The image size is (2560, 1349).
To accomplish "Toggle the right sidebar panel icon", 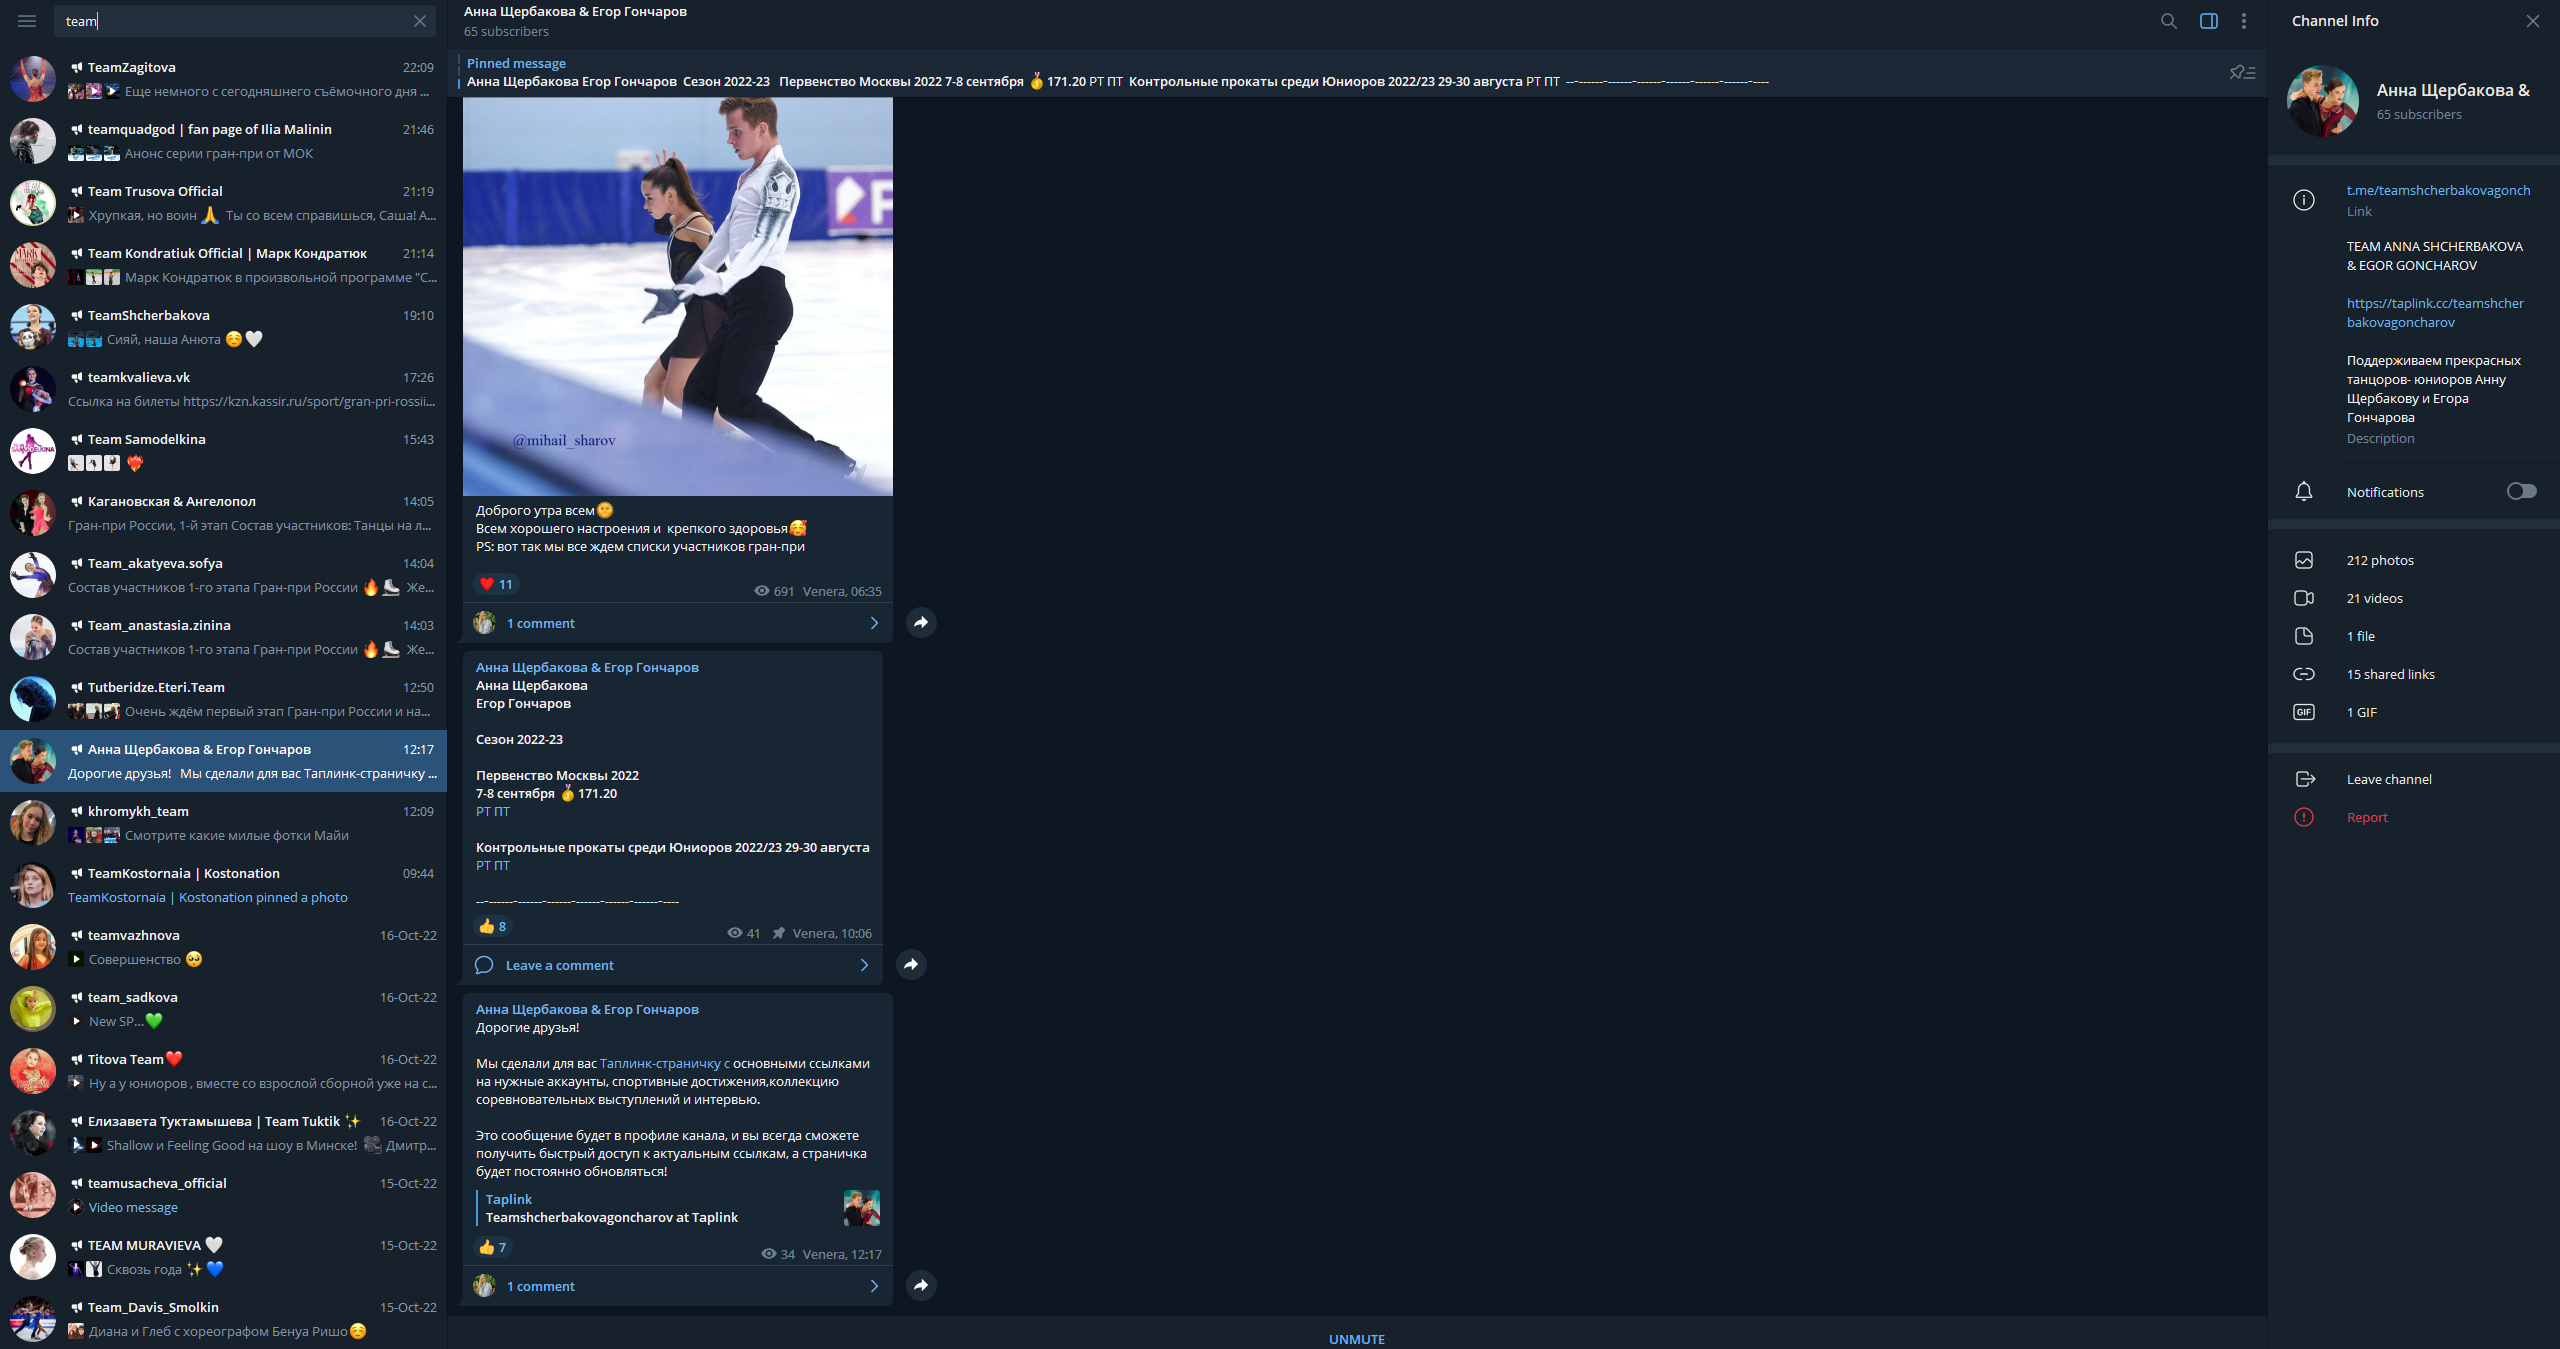I will pyautogui.click(x=2208, y=21).
